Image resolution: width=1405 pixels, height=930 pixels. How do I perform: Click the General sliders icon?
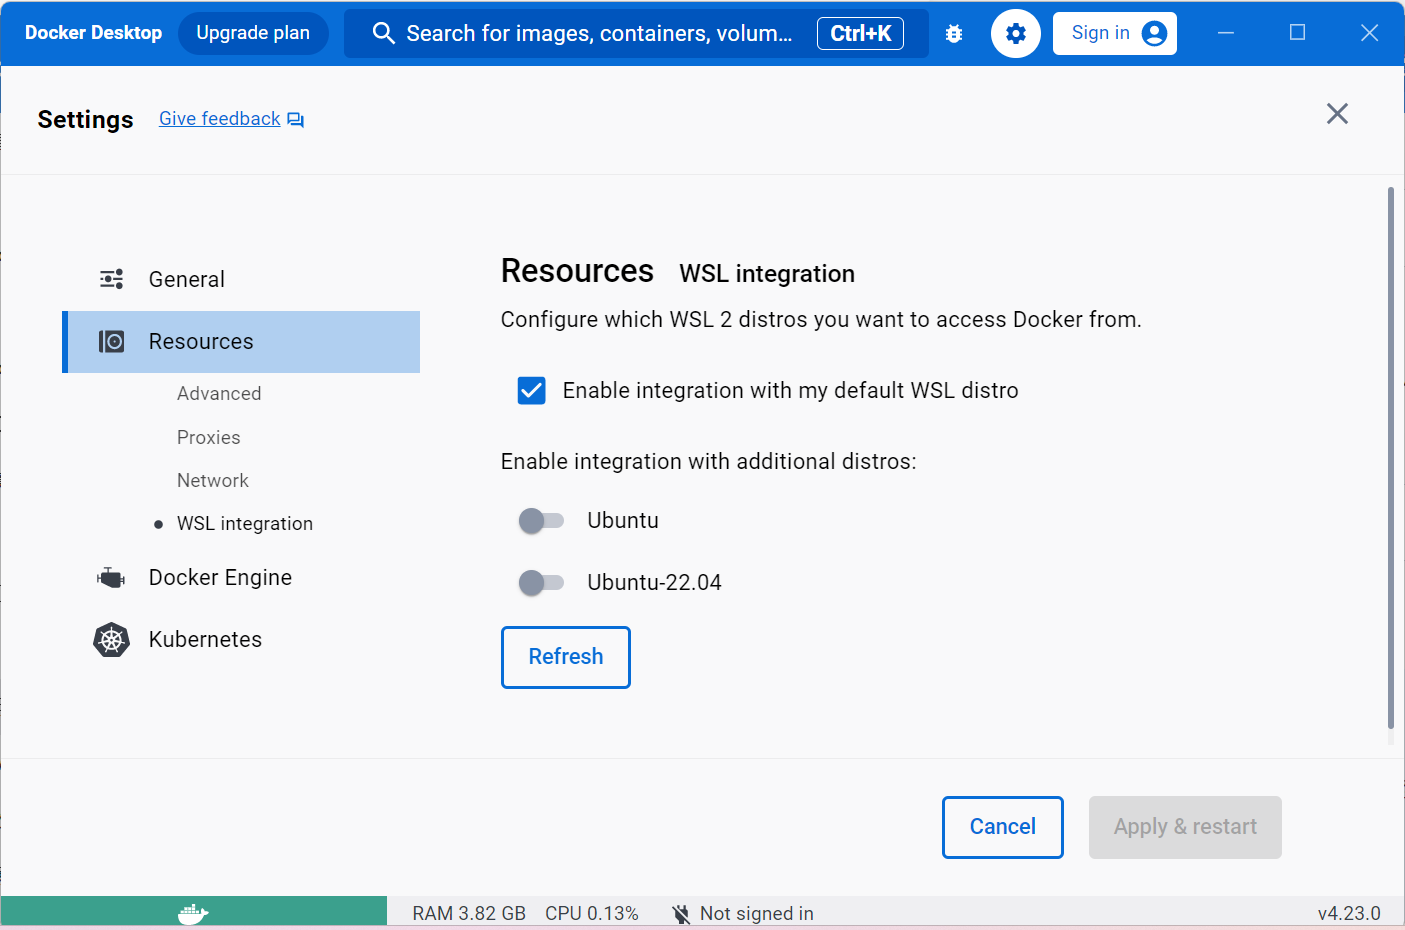[x=112, y=279]
